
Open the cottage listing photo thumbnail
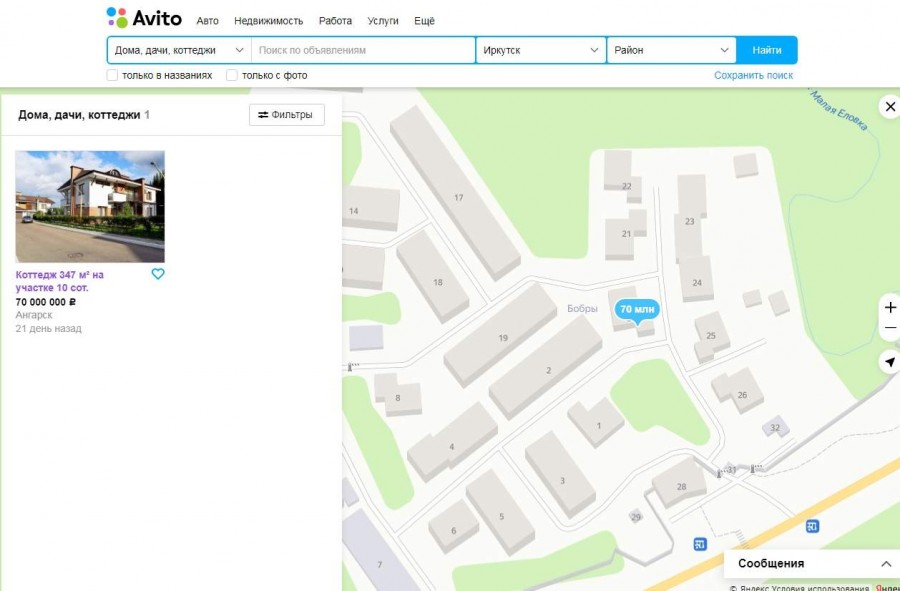point(90,207)
